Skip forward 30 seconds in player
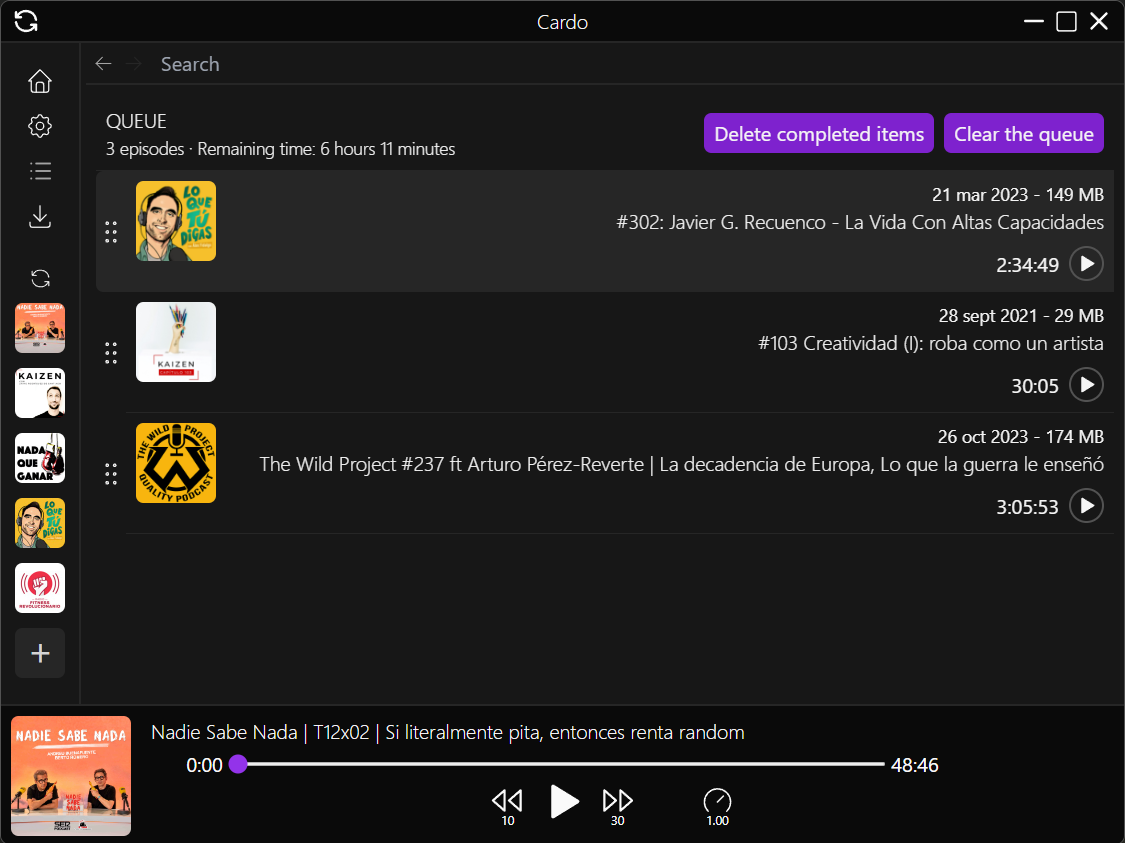The image size is (1125, 843). [618, 805]
